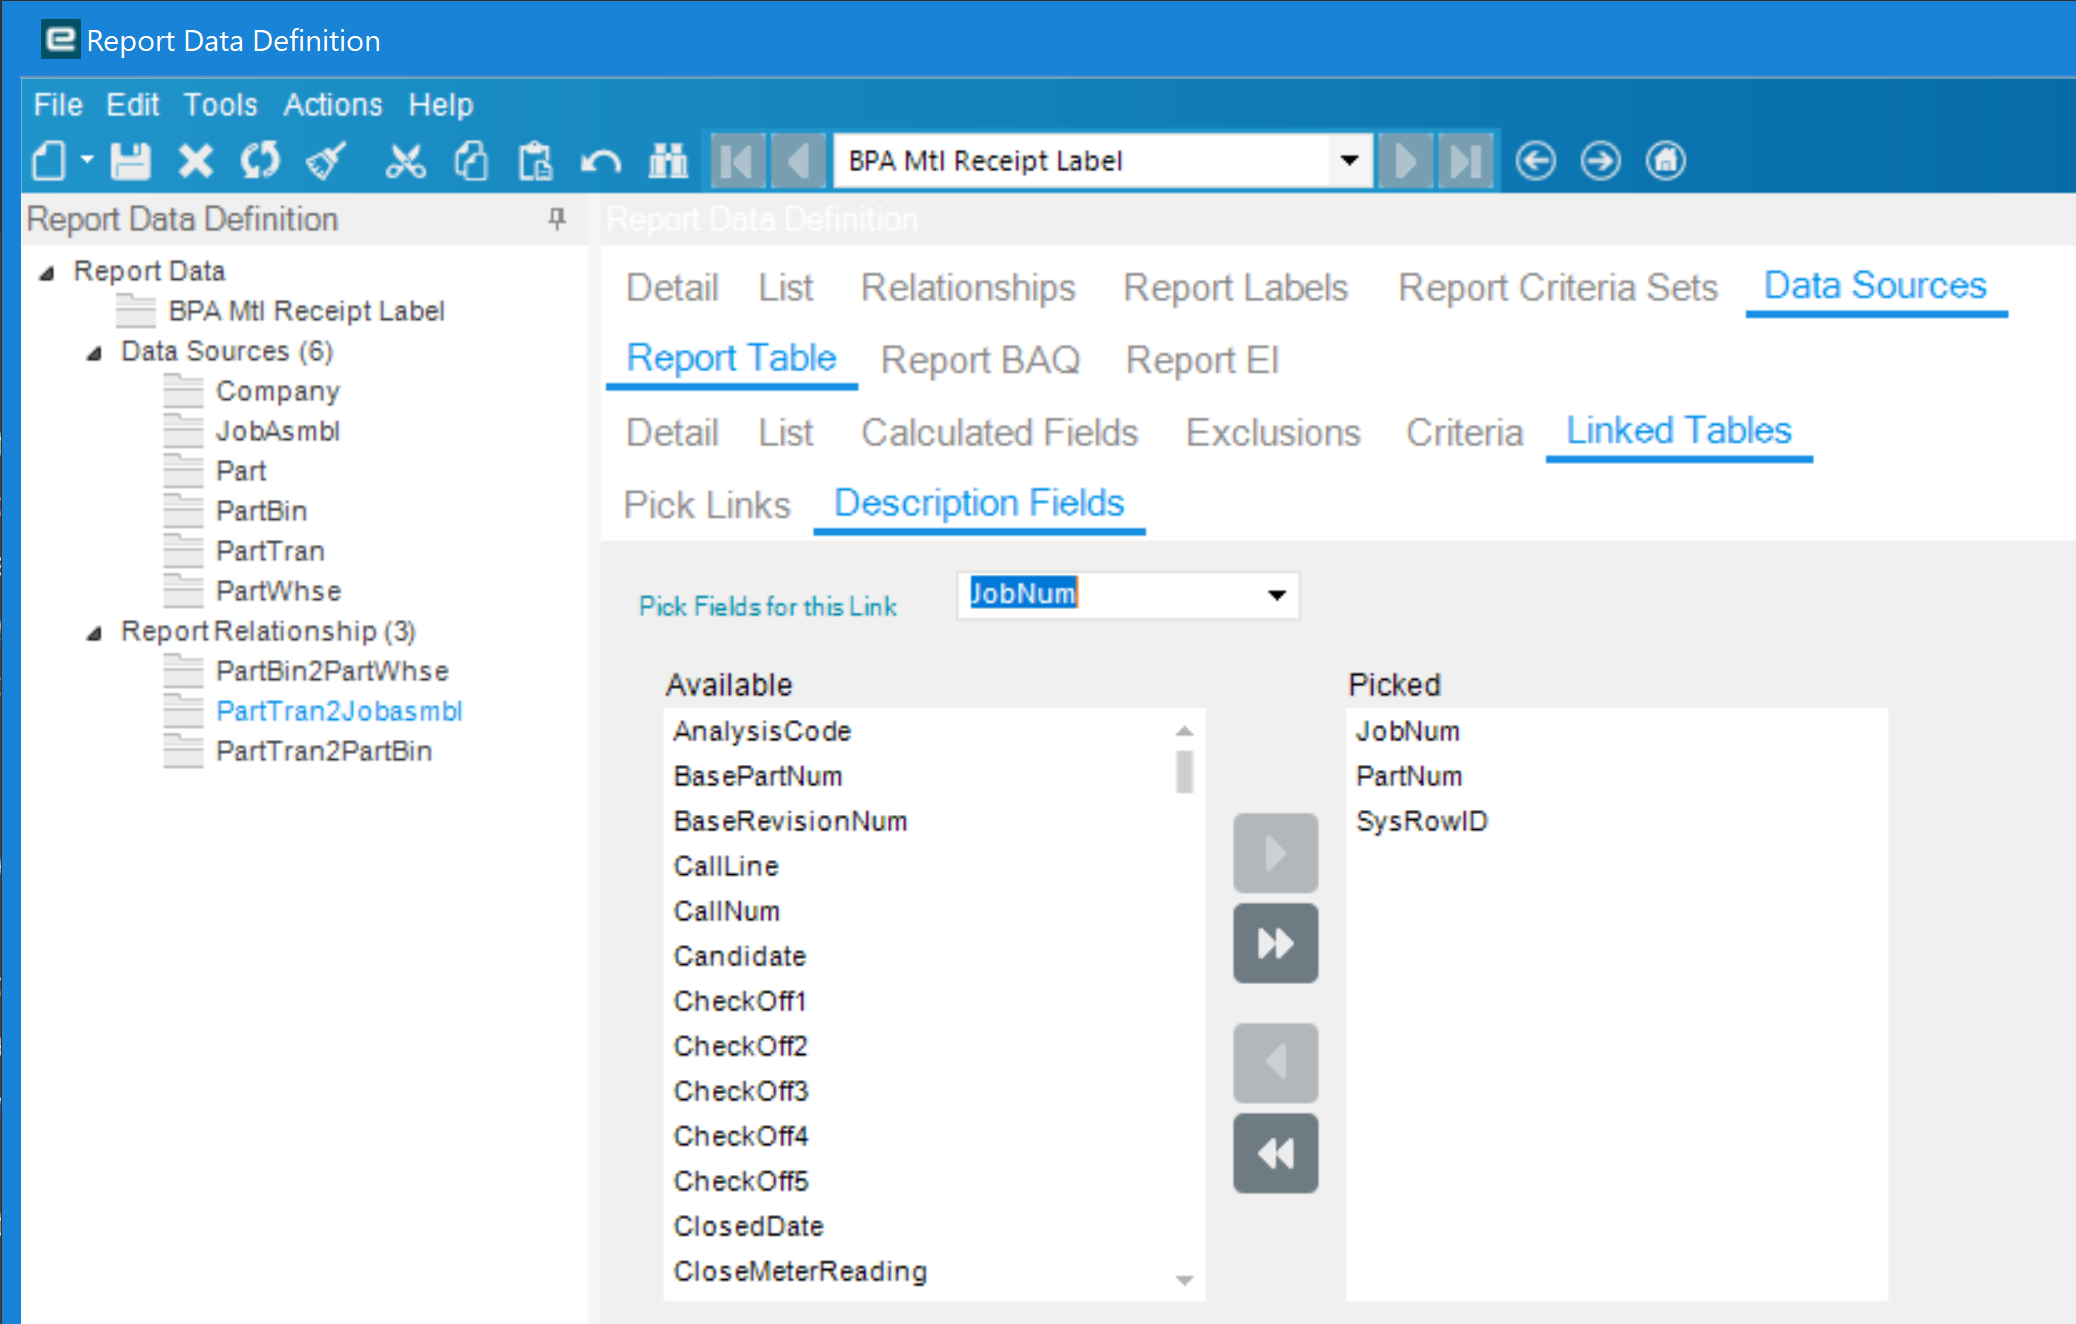Screen dimensions: 2076x1324
Task: Collapse the Report Data tree node
Action: [47, 272]
